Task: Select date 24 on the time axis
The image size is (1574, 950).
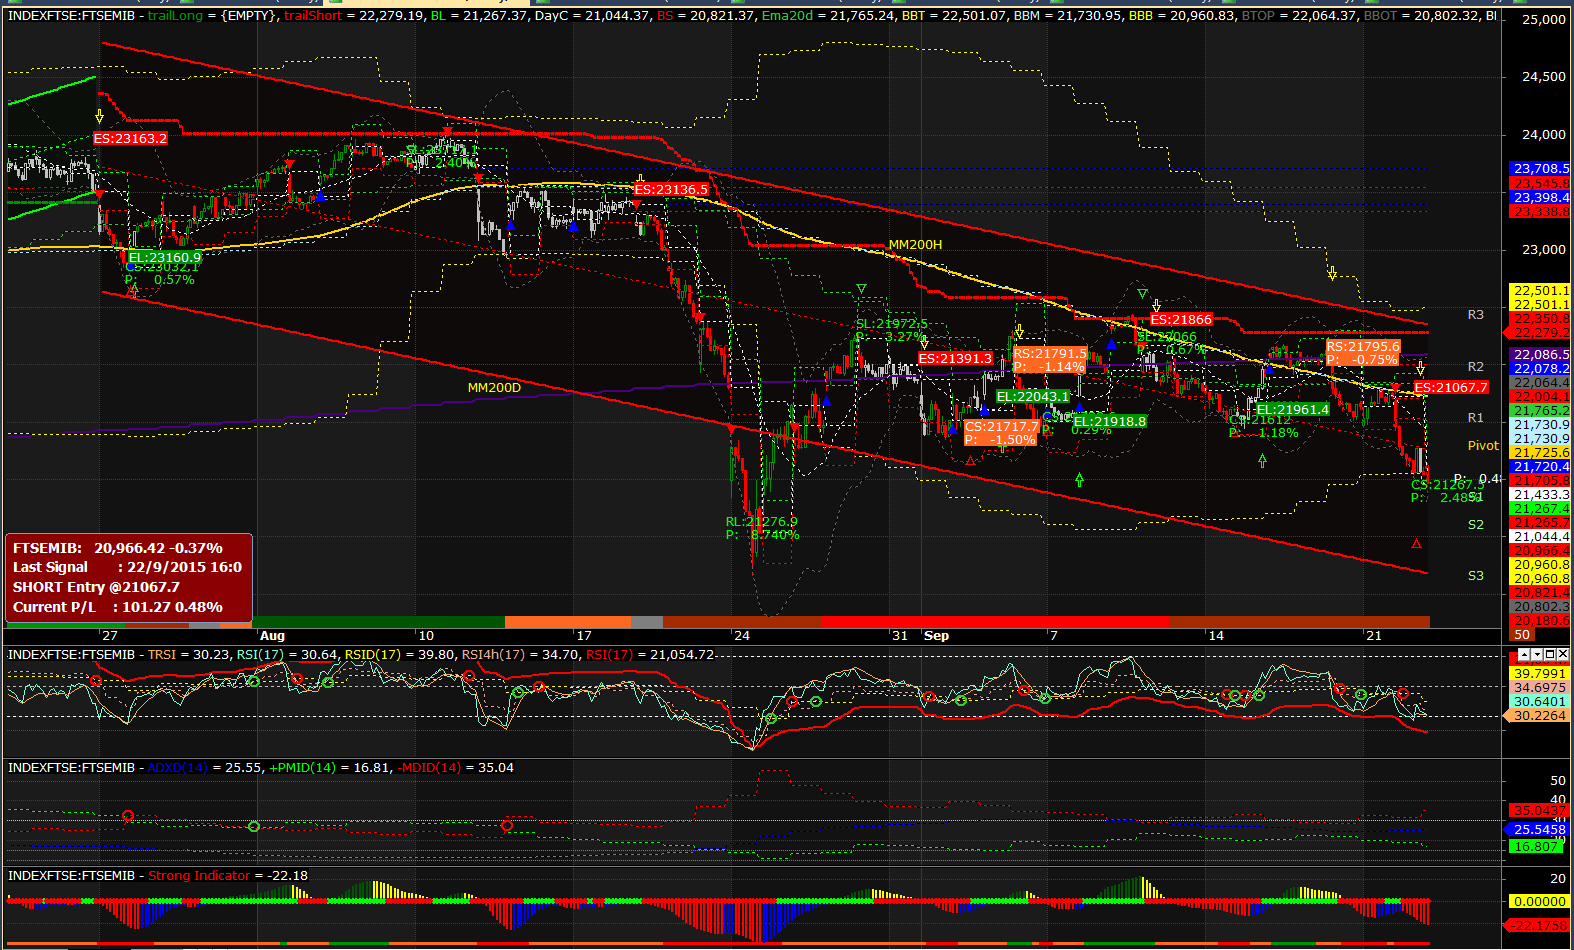Action: point(741,636)
